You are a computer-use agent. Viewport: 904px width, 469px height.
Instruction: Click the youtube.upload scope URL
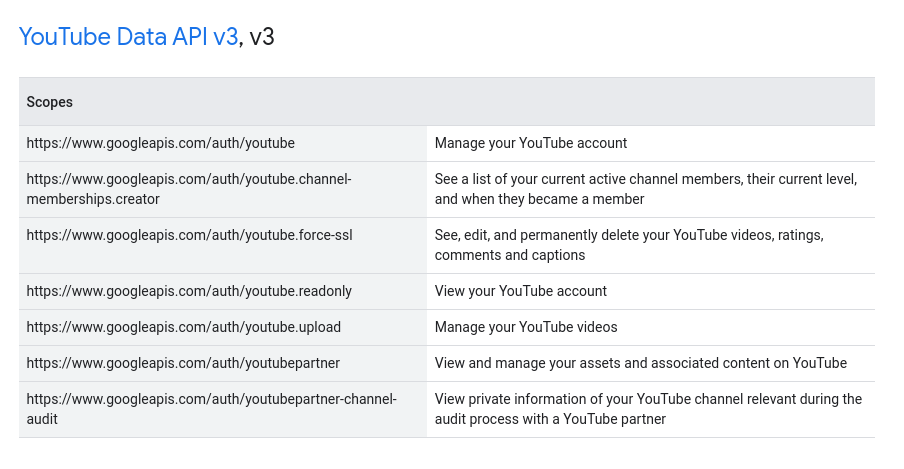(183, 327)
